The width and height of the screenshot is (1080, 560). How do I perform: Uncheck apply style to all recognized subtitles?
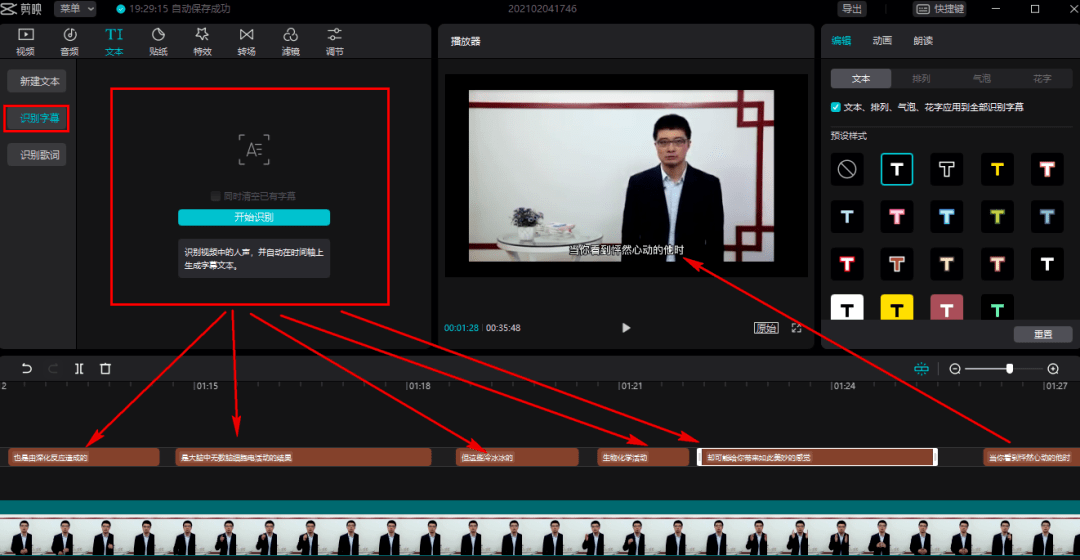coord(835,107)
